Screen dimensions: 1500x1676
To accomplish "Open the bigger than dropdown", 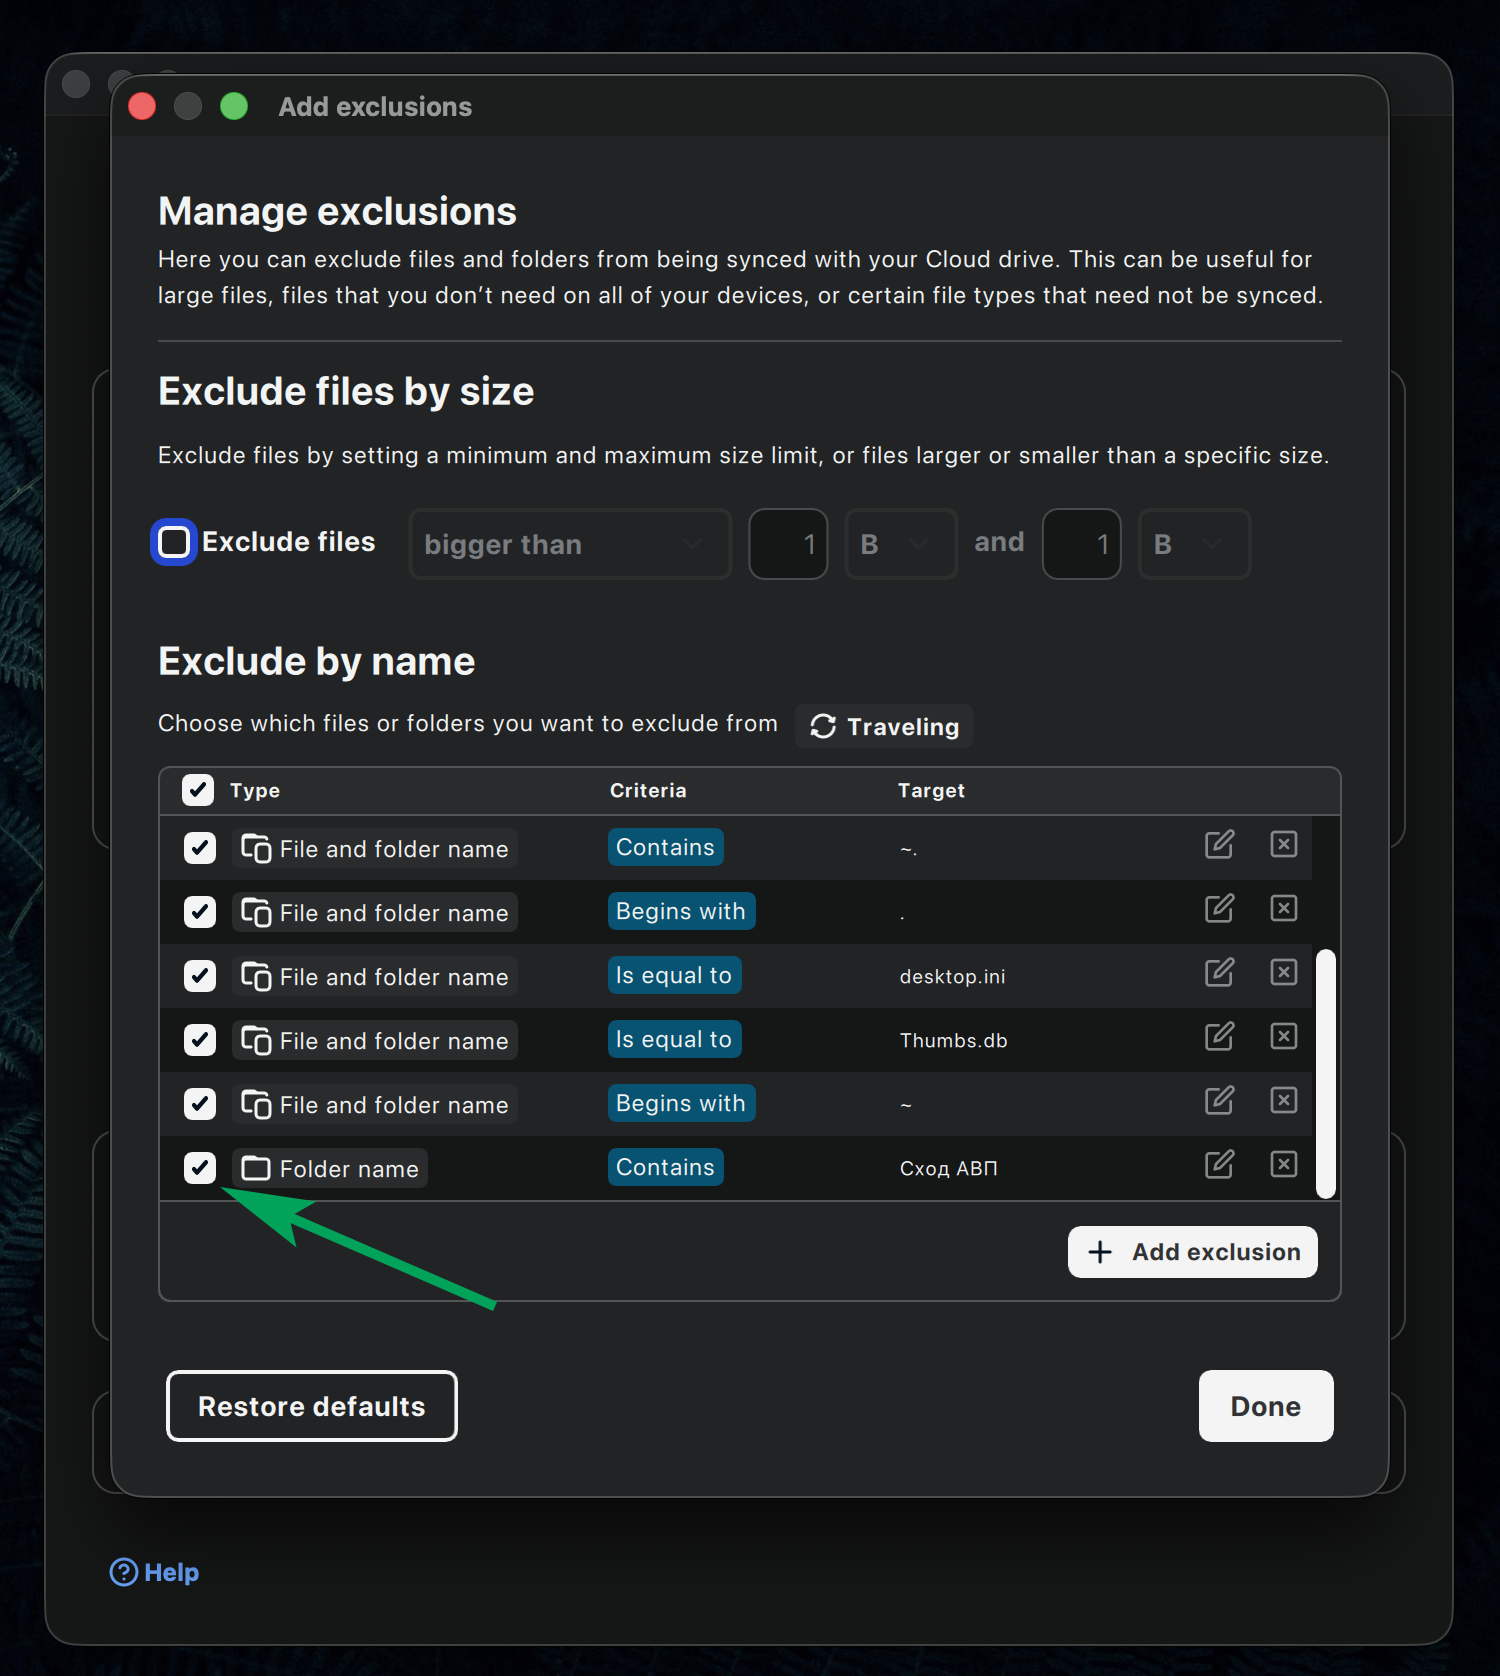I will [570, 544].
